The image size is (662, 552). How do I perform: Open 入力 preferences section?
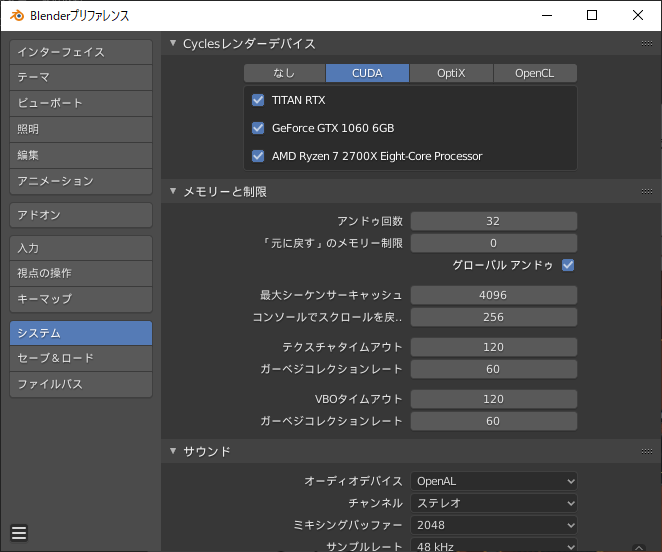(81, 248)
